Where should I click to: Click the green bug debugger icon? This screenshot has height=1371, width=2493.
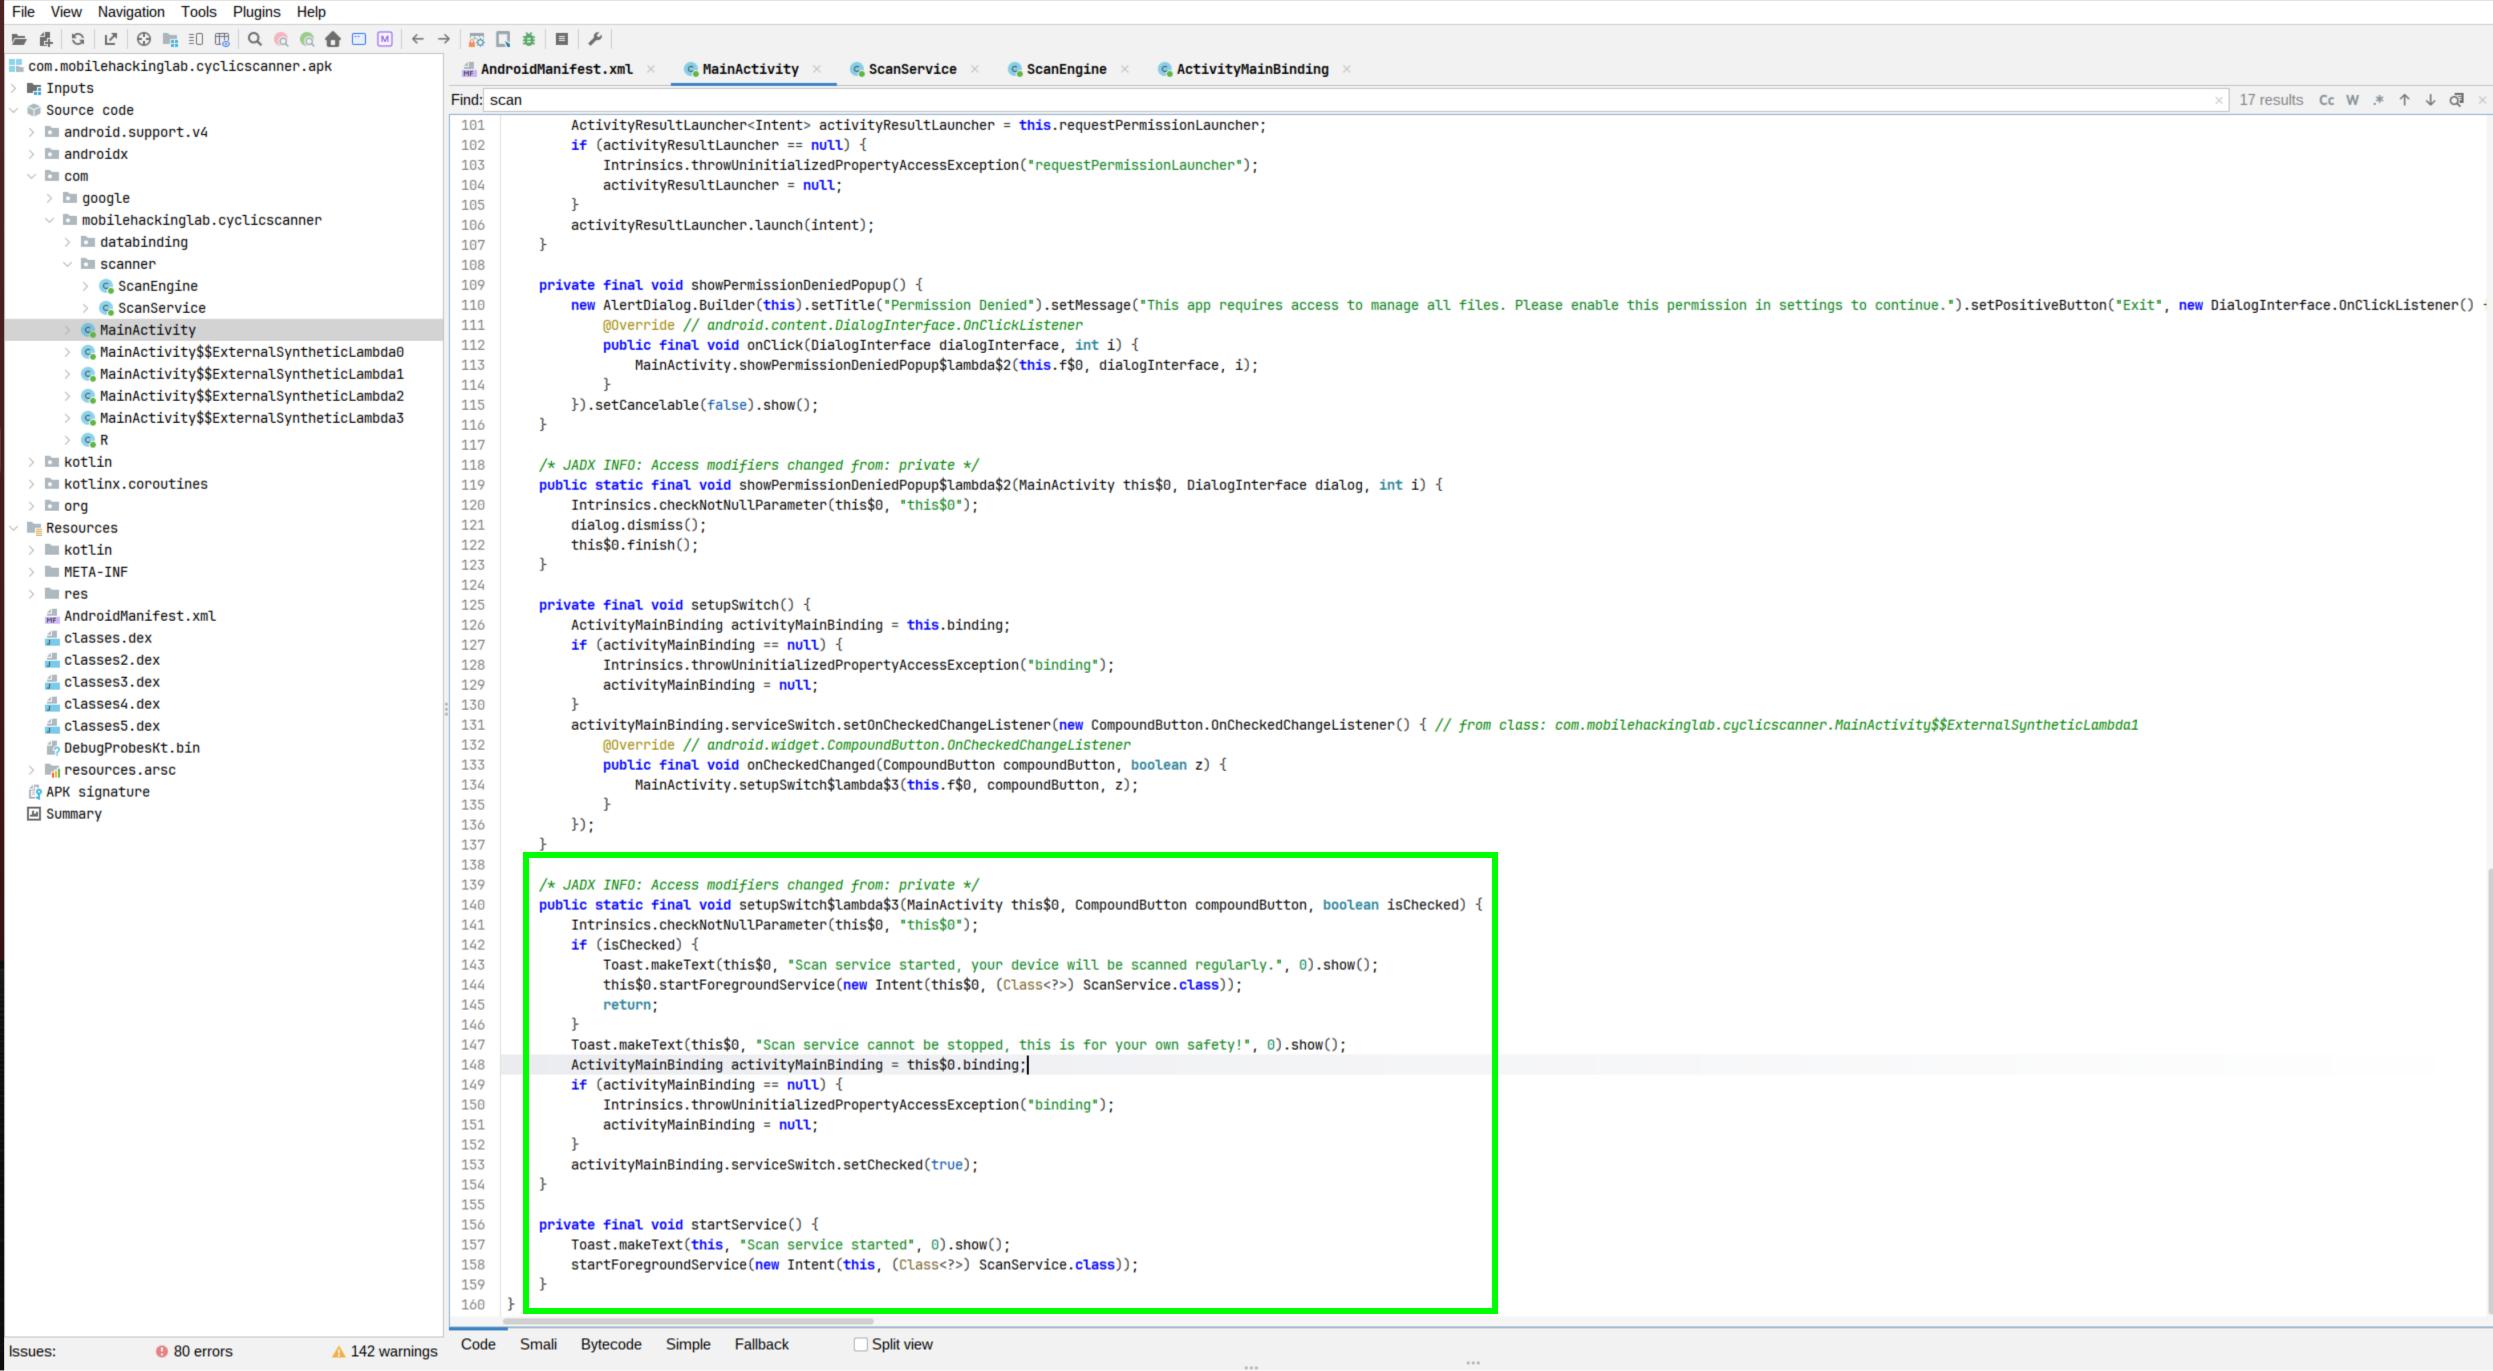point(529,39)
